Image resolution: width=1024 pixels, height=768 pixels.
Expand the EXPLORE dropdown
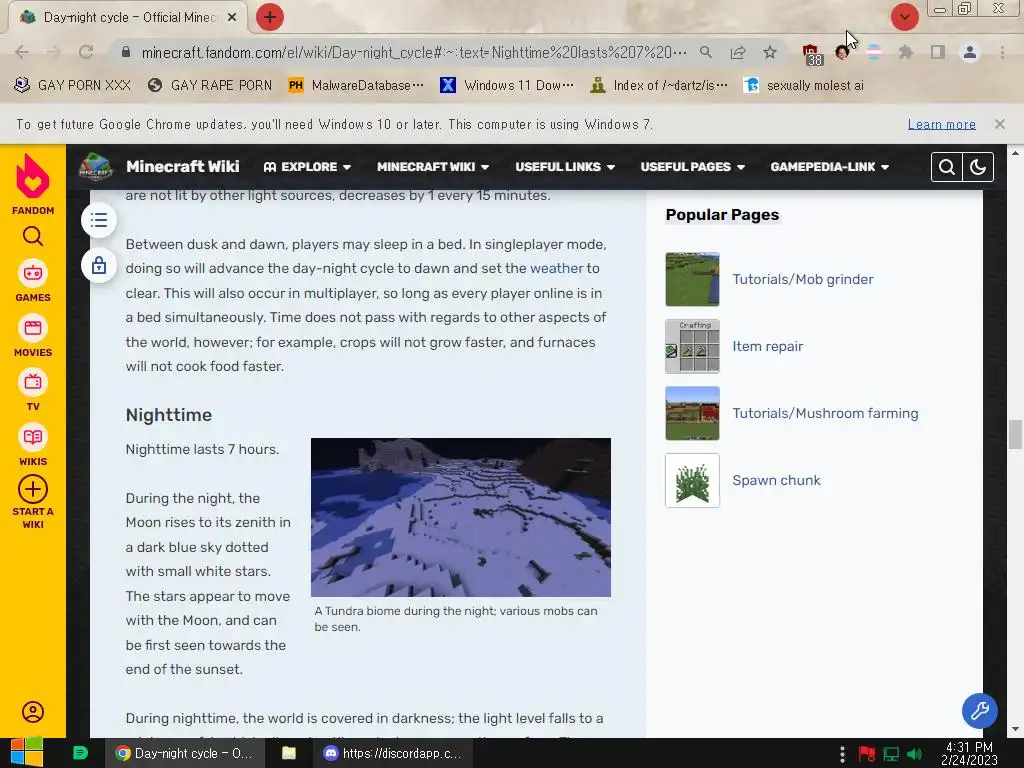point(307,167)
